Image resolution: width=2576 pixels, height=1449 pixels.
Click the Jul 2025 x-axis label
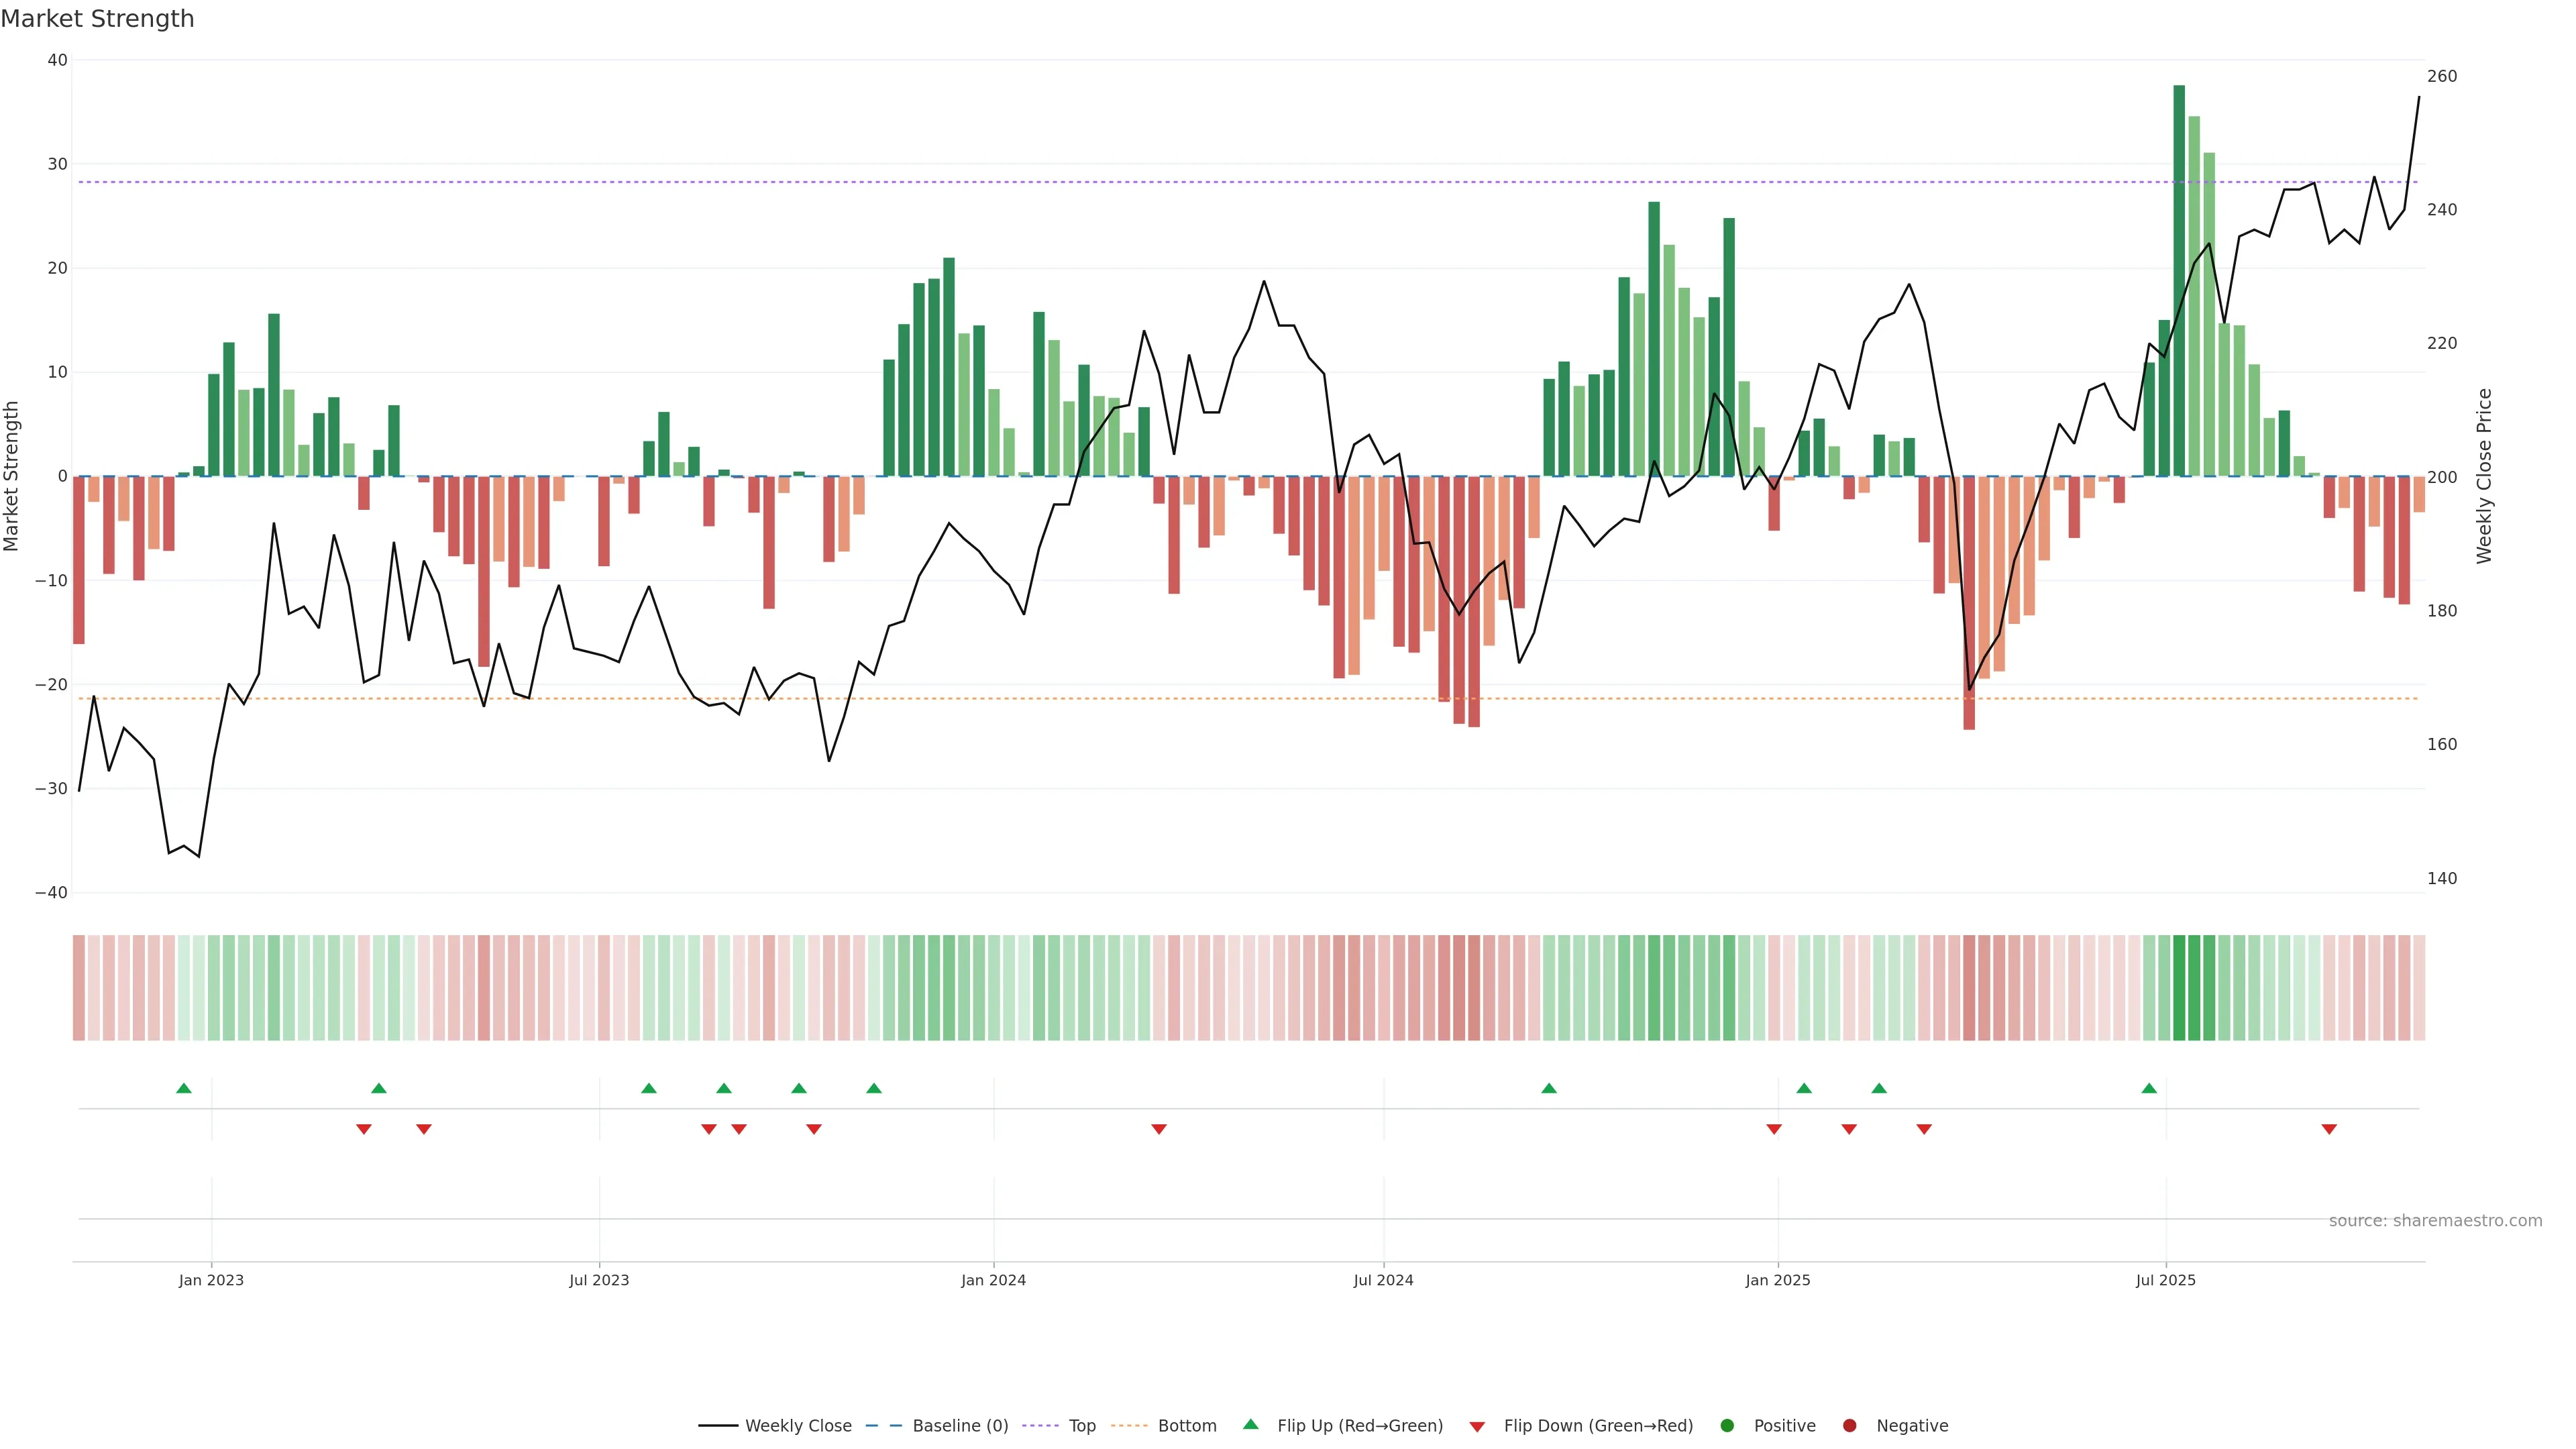pyautogui.click(x=2165, y=1280)
